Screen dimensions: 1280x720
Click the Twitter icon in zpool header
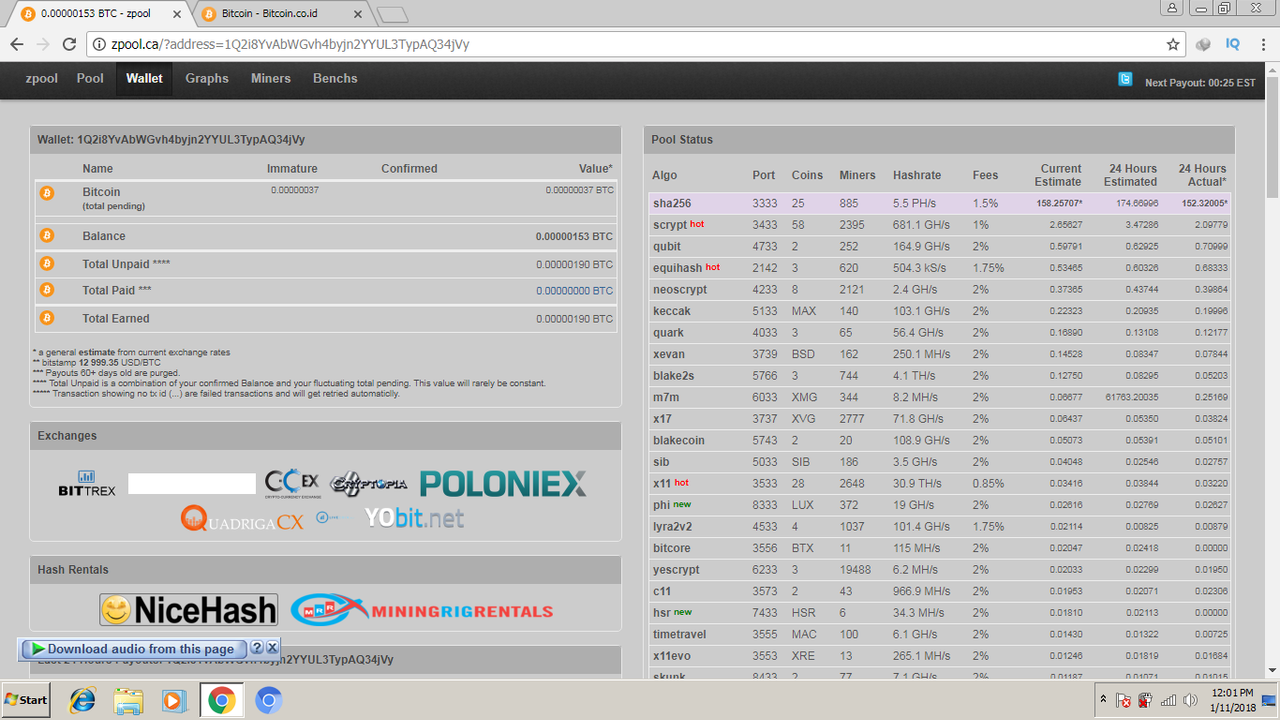pyautogui.click(x=1125, y=79)
